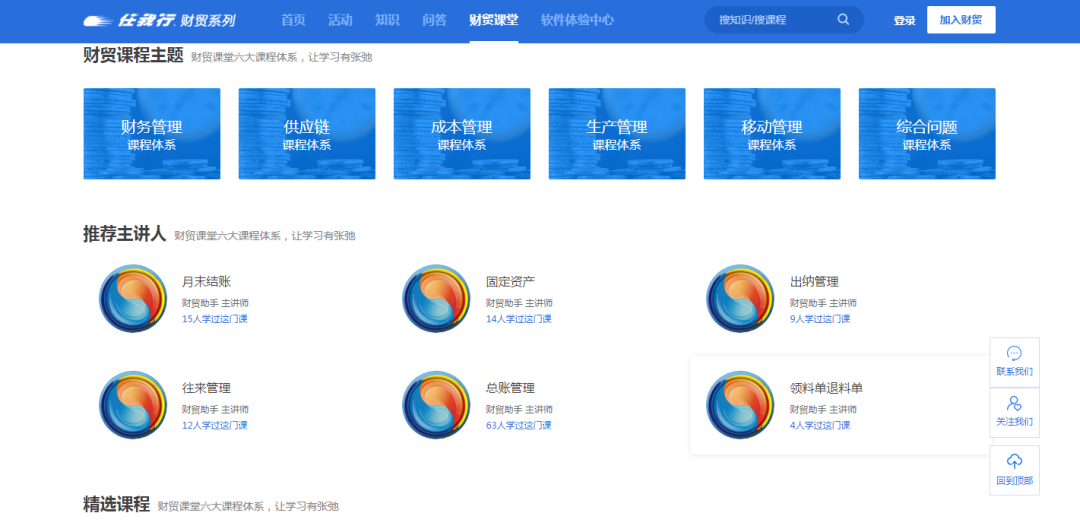This screenshot has width=1080, height=532.
Task: Click the 领料单退料单 avatar icon
Action: (x=740, y=404)
